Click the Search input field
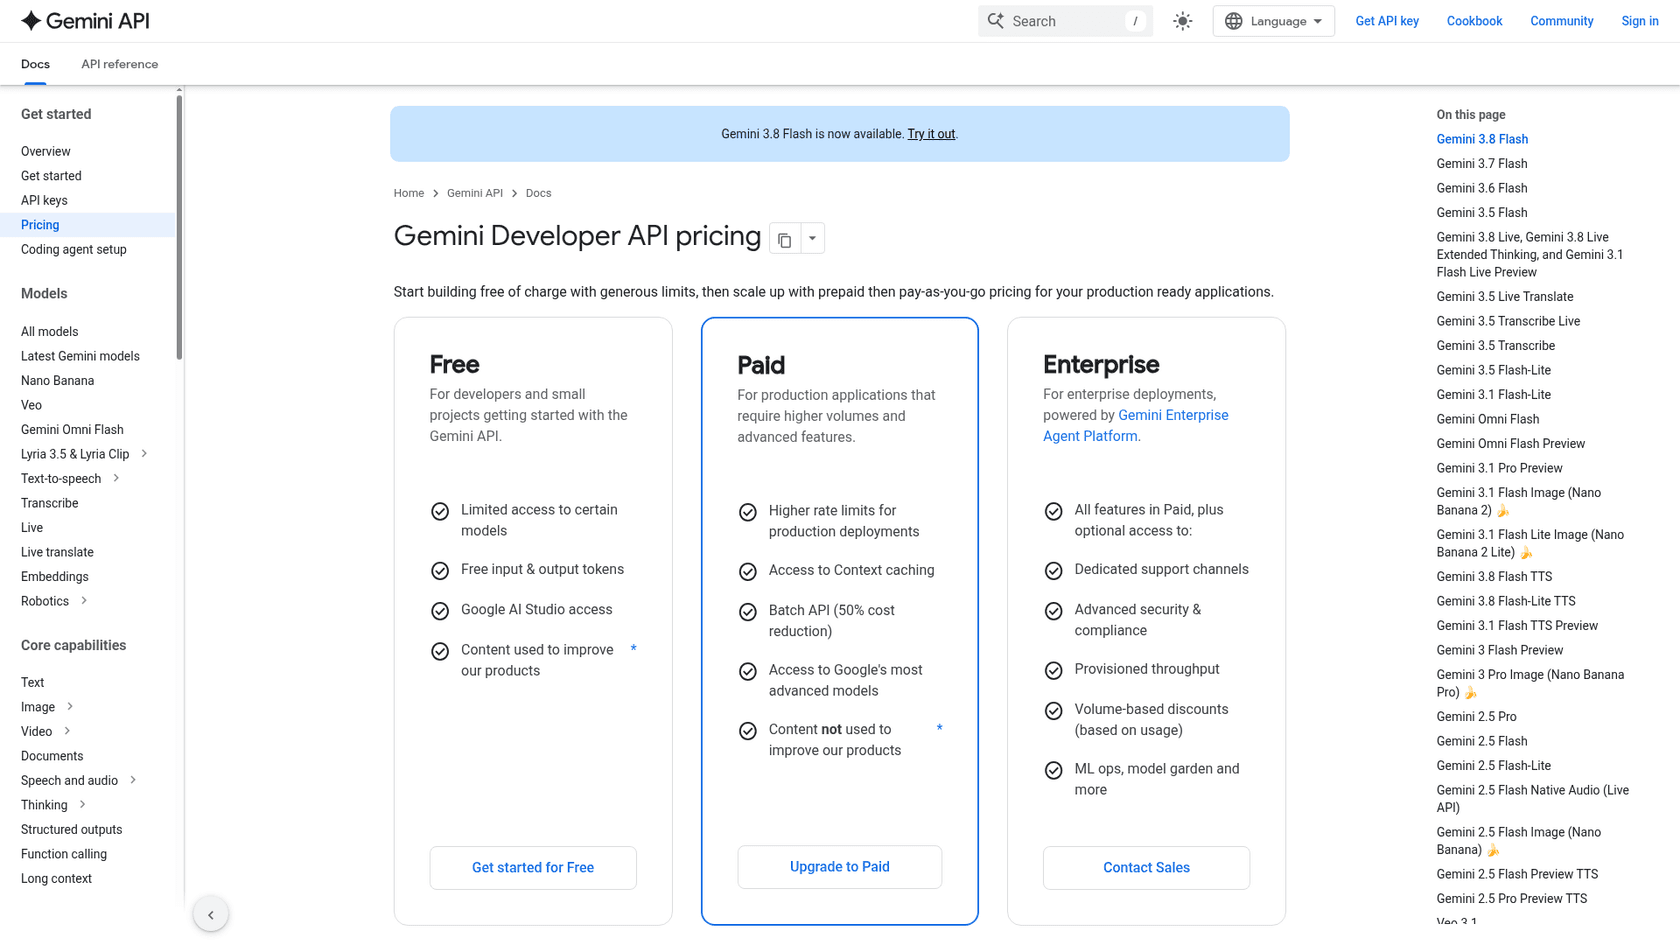The image size is (1680, 945). click(1065, 21)
